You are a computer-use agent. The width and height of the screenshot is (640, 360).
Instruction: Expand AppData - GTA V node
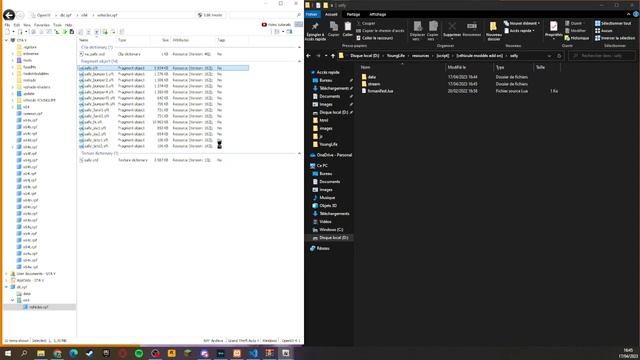pos(7,280)
